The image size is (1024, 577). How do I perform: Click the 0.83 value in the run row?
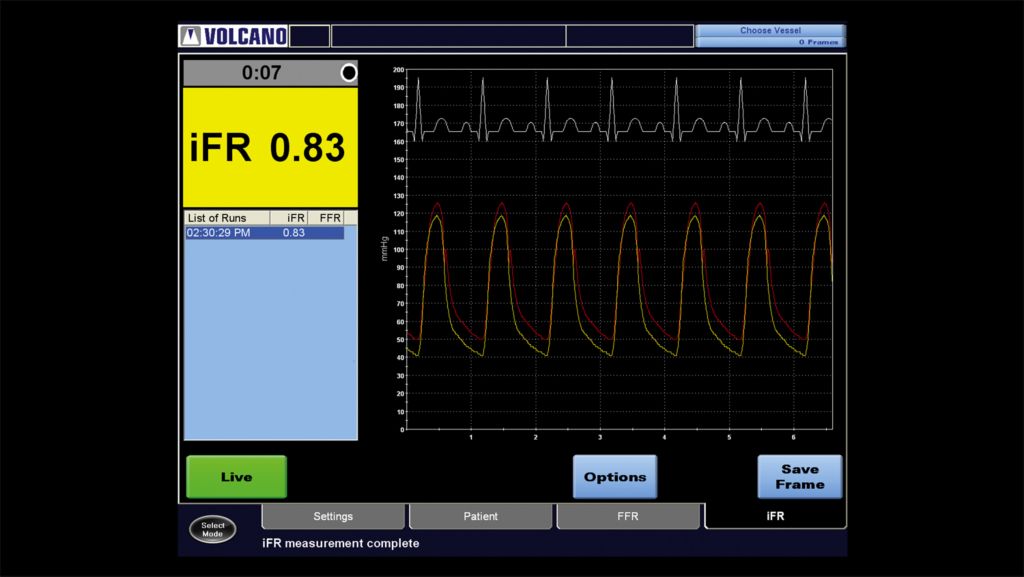pyautogui.click(x=294, y=233)
